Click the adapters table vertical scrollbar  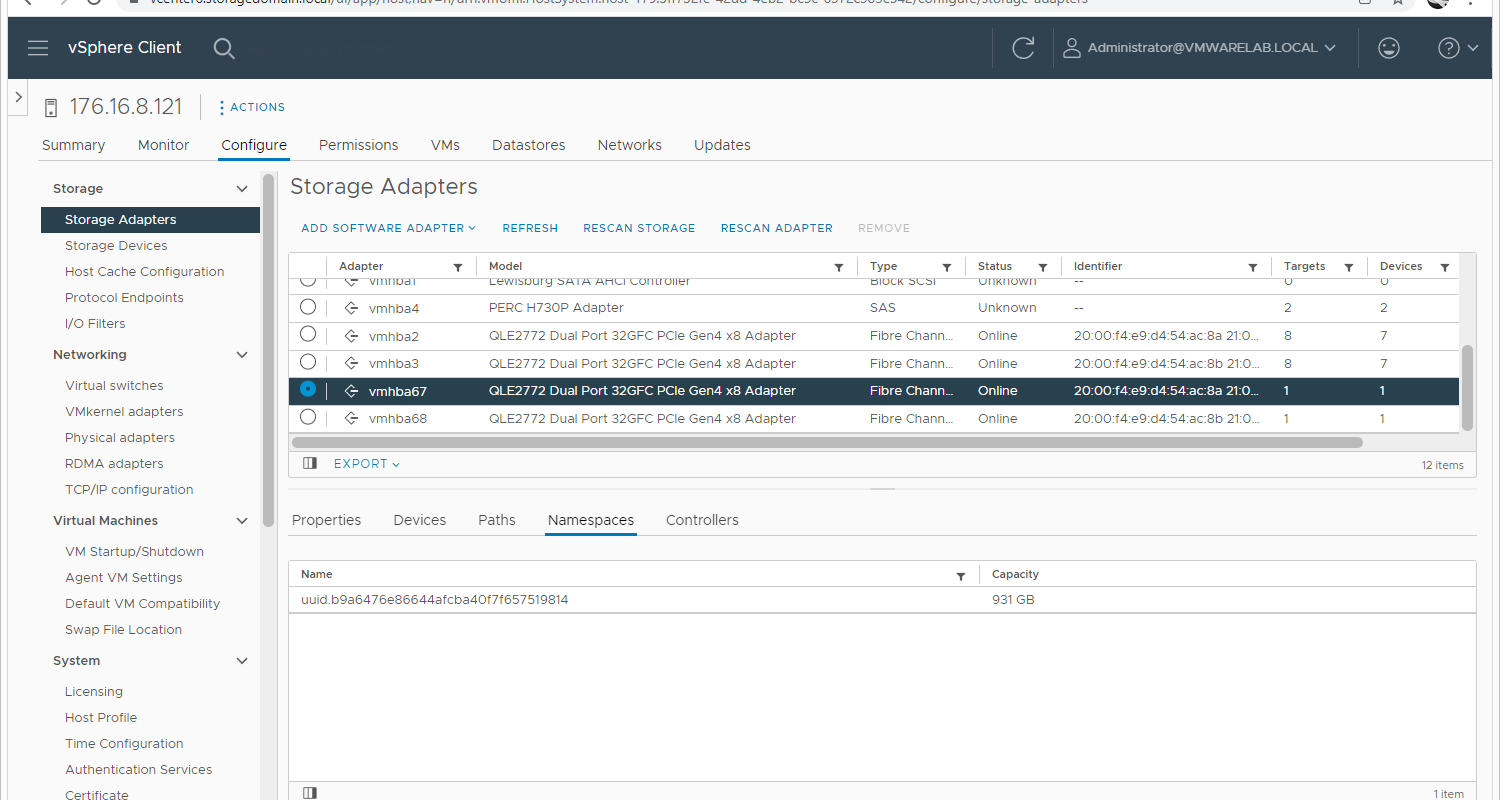[x=1468, y=387]
